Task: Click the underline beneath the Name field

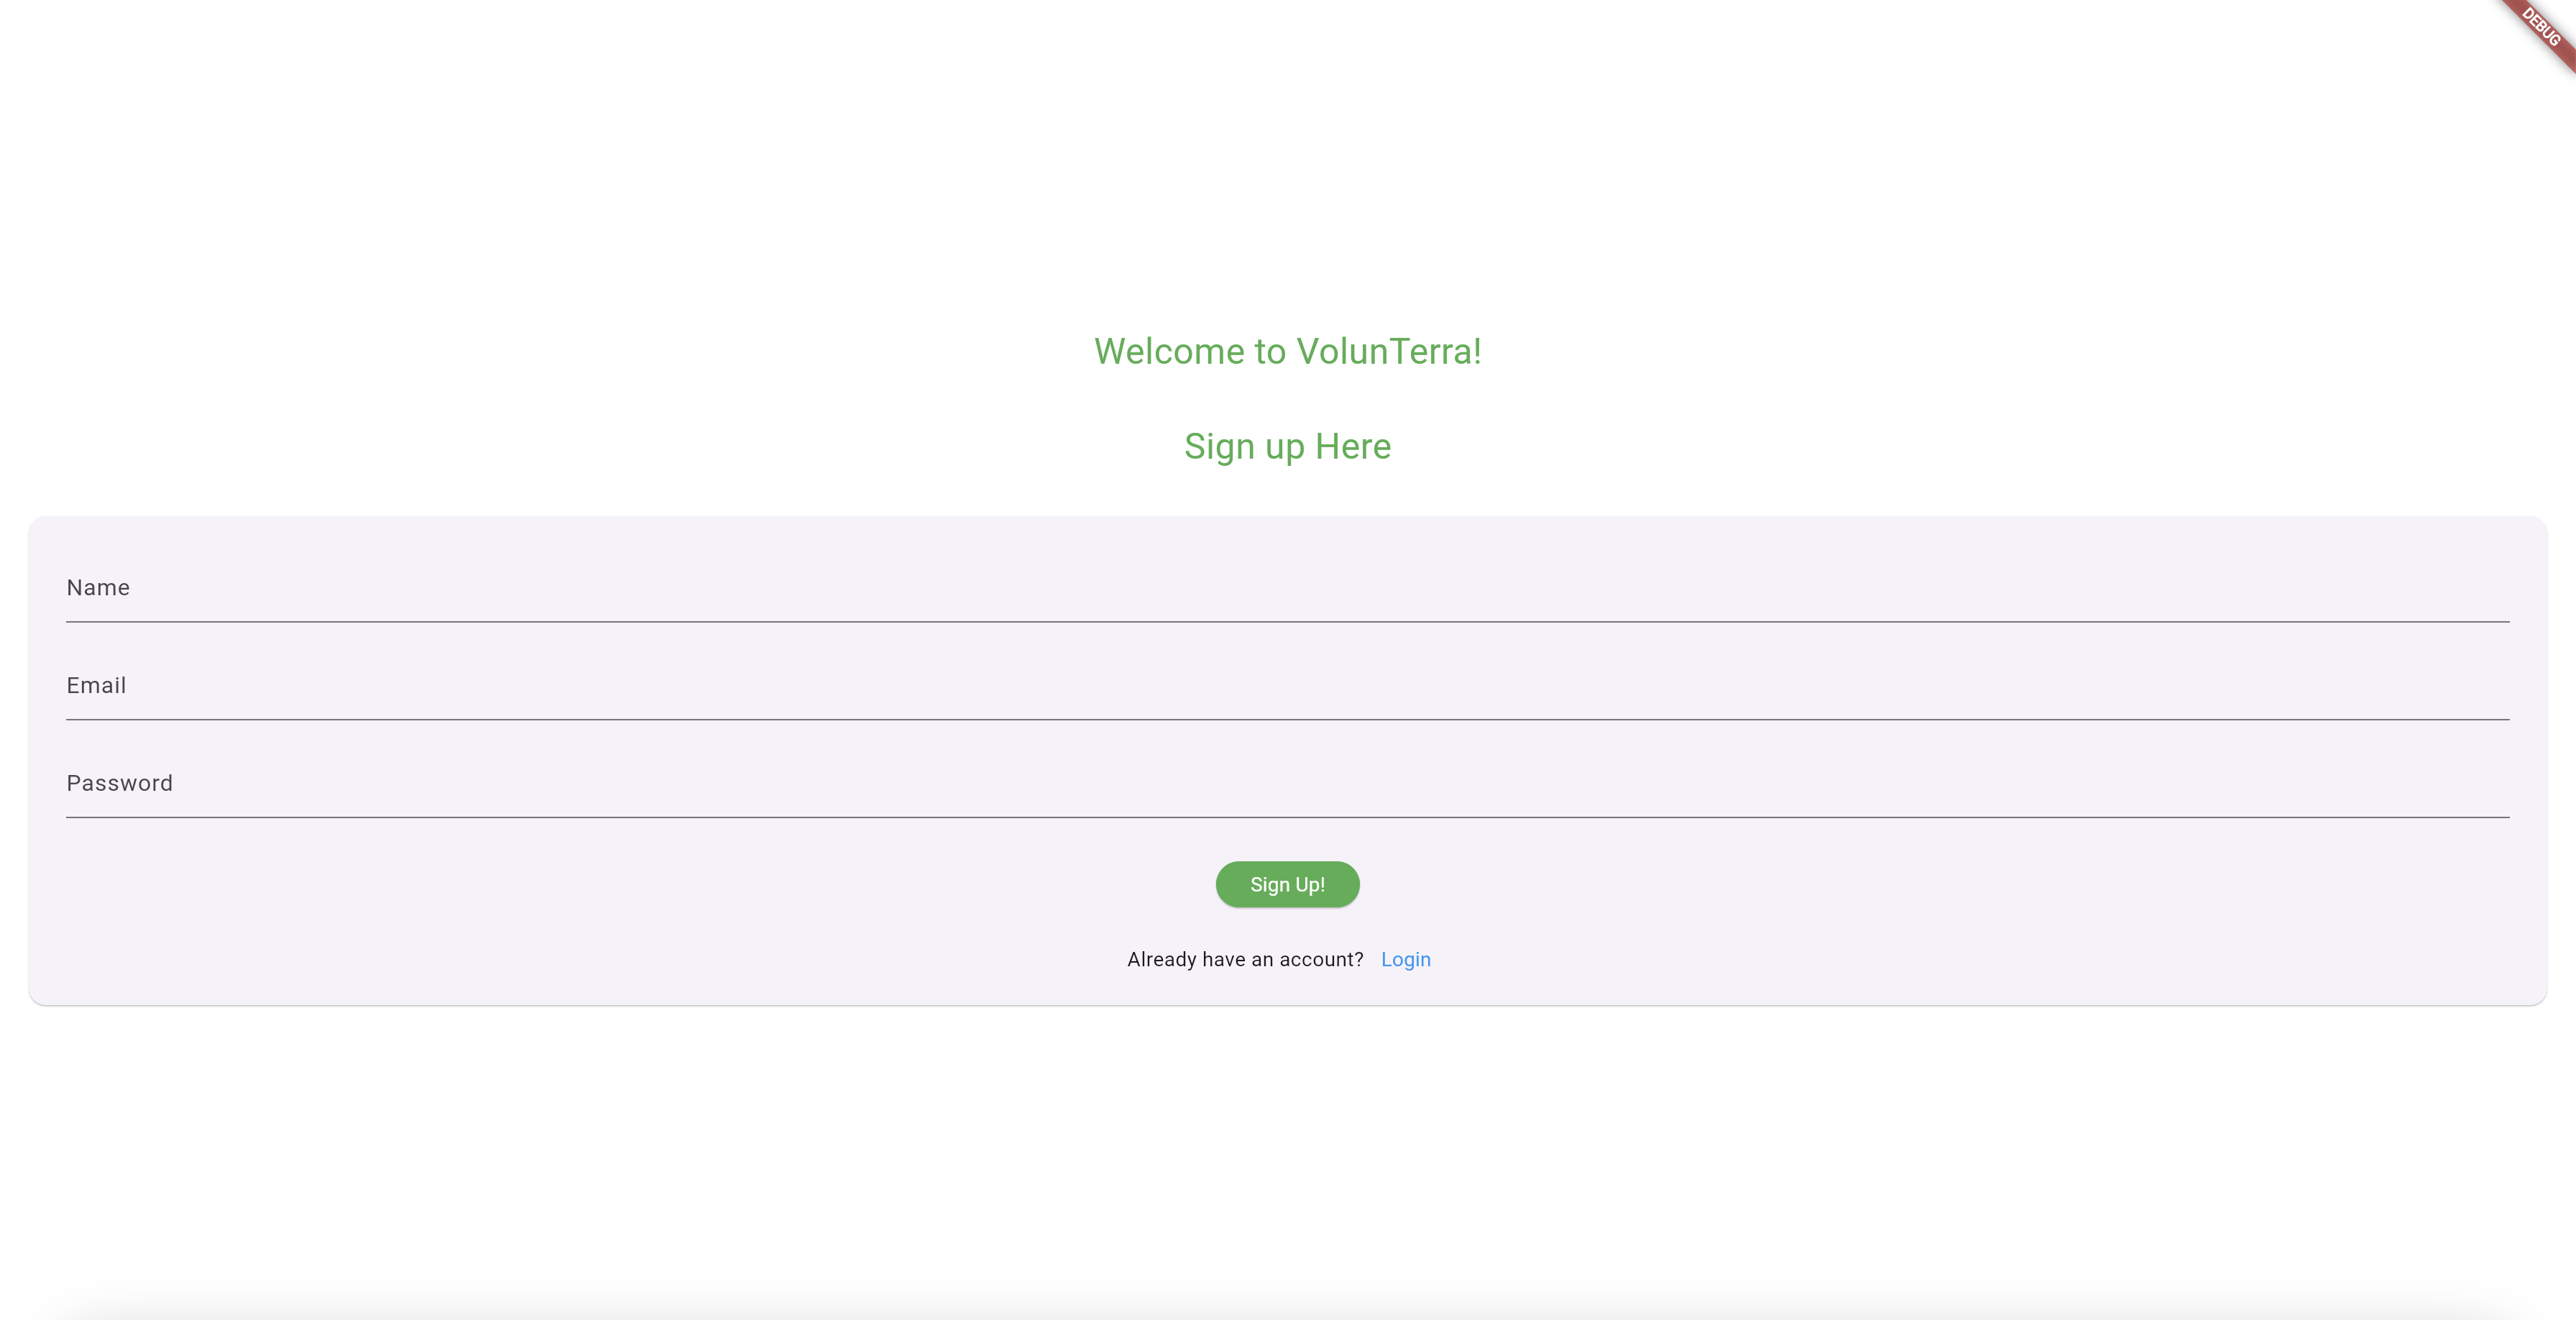Action: coord(1287,622)
